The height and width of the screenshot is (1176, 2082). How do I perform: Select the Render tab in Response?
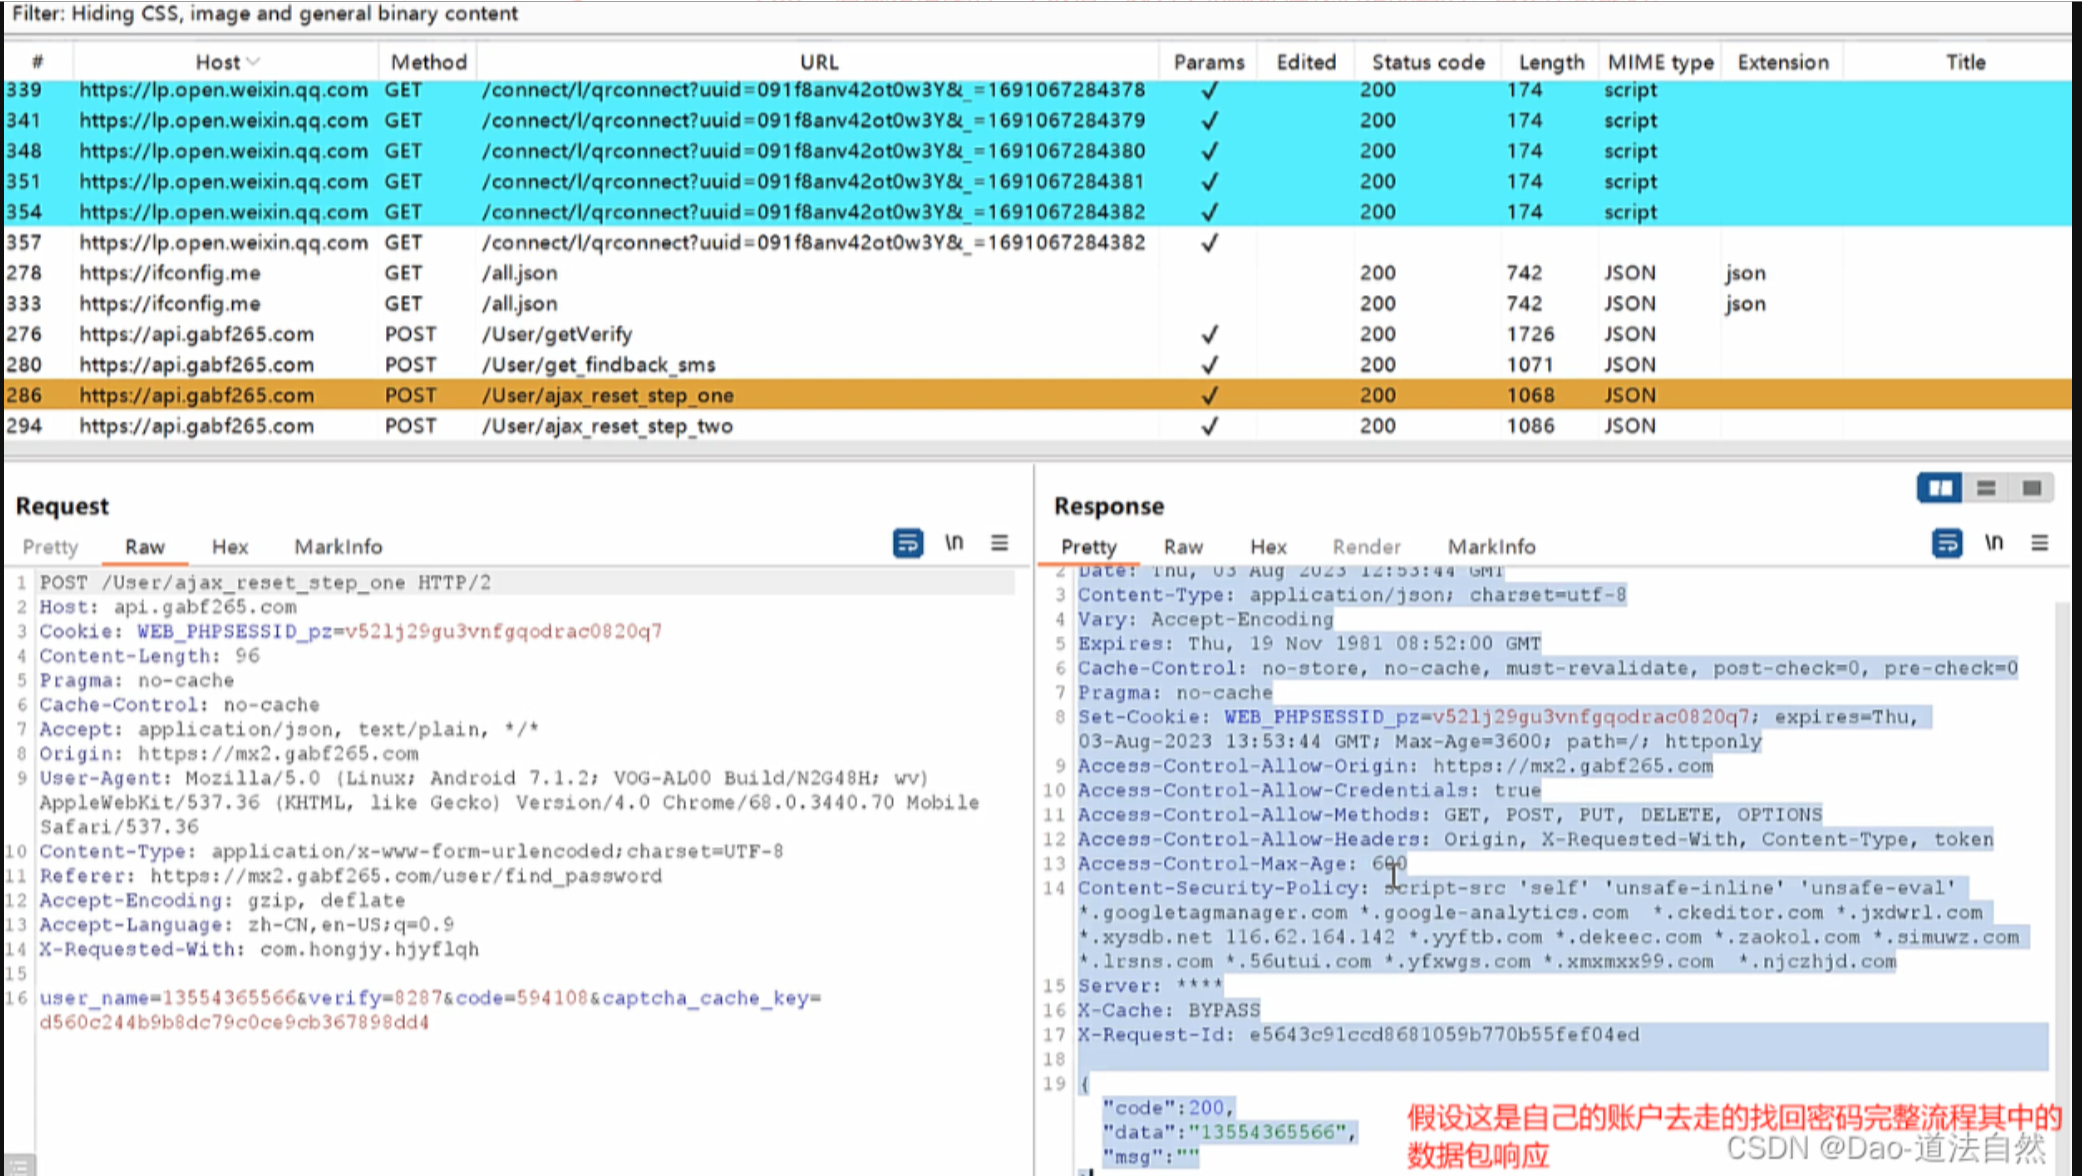tap(1366, 547)
